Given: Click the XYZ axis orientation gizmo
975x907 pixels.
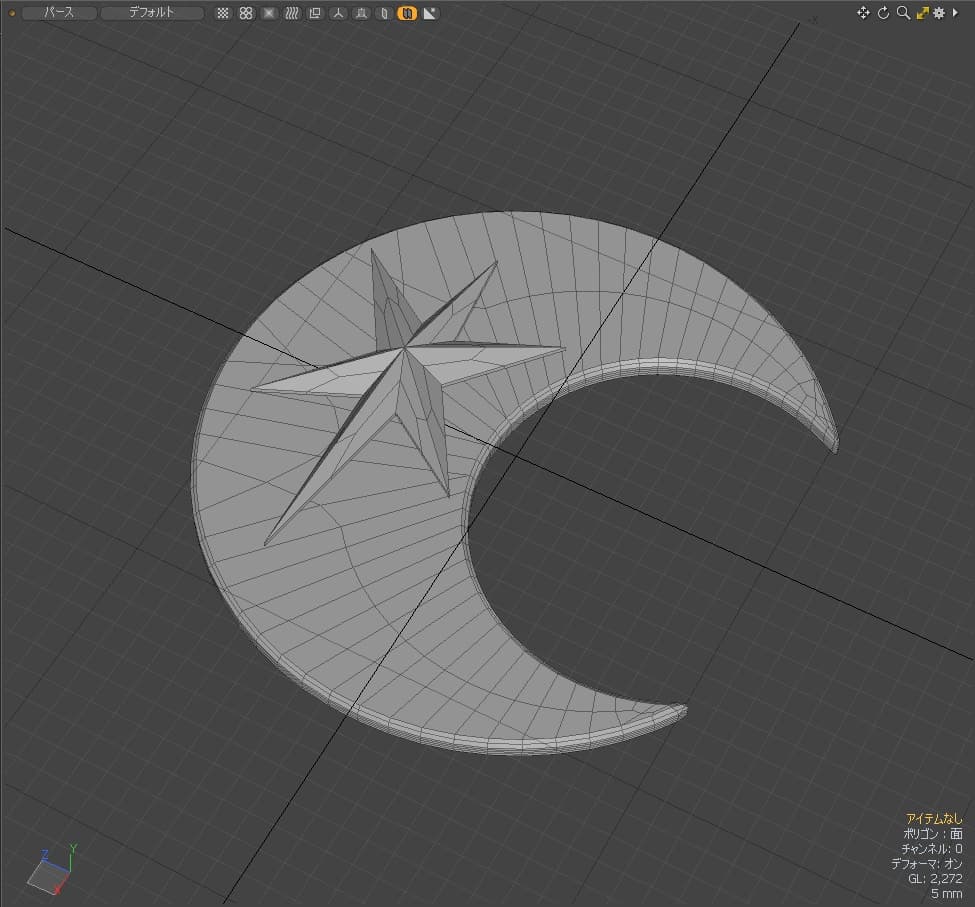Looking at the screenshot, I should pos(53,869).
